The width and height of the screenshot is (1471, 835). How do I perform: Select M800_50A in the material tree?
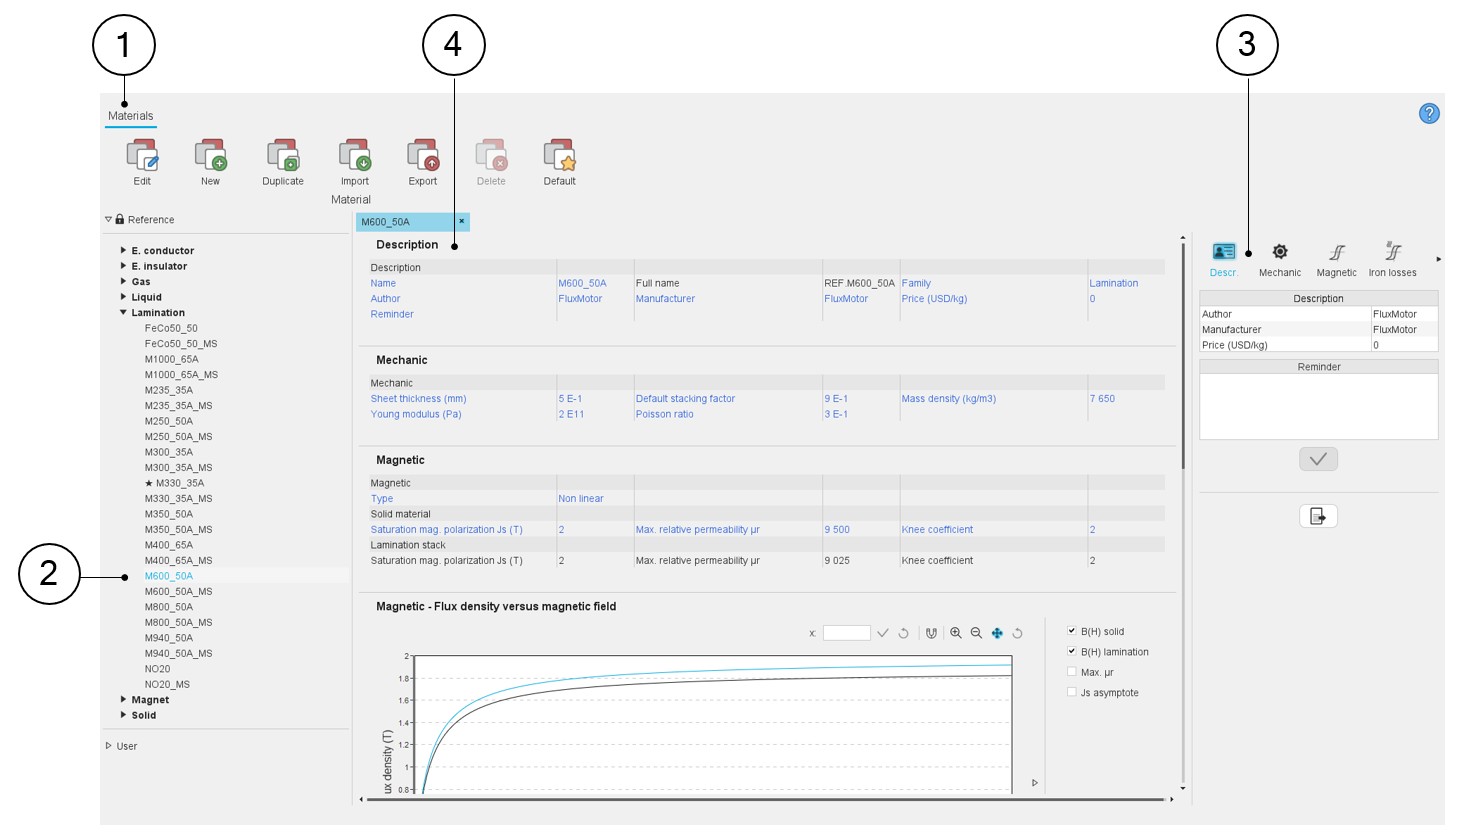[169, 607]
